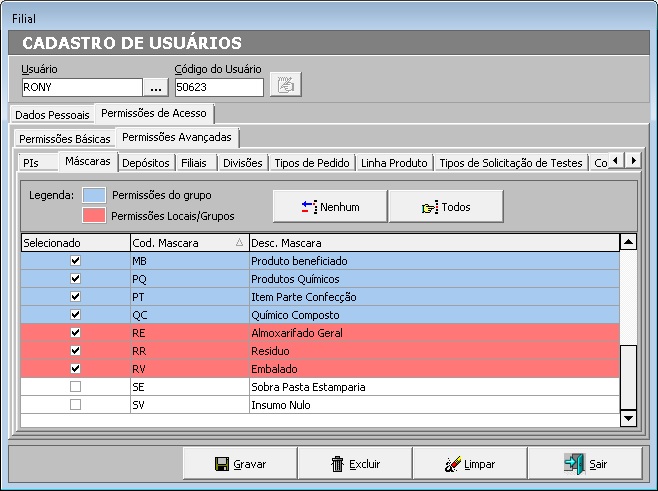Enable the SE Sobra Pasta Estamparia checkbox

point(75,387)
